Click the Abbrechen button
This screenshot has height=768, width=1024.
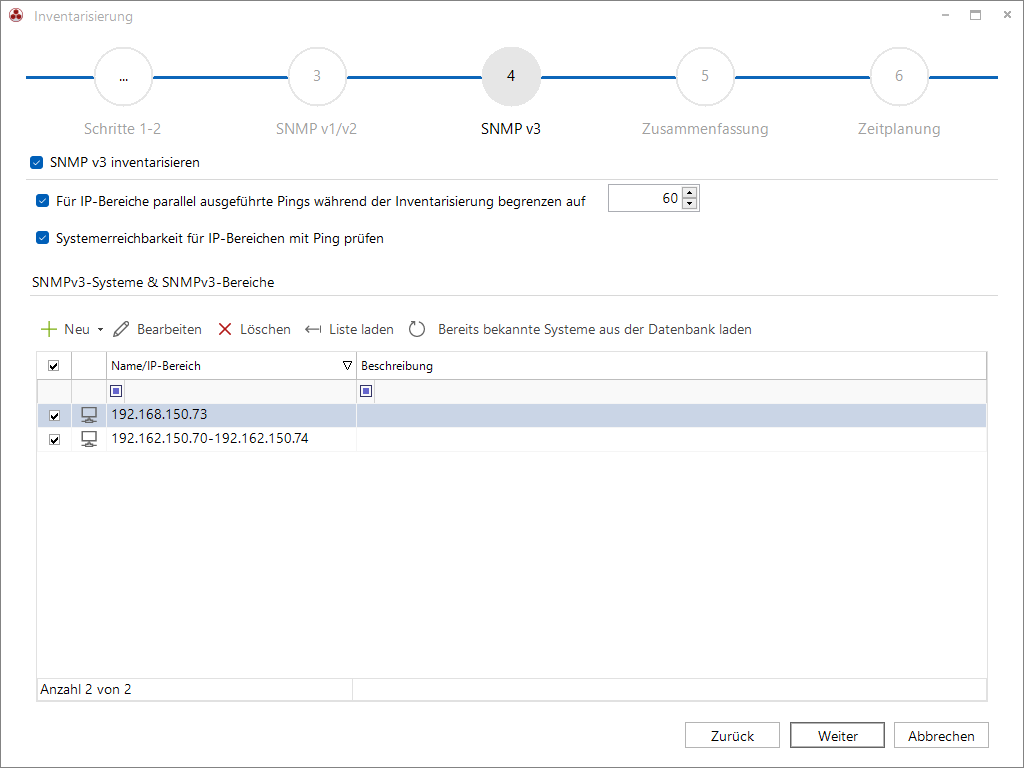(x=941, y=735)
